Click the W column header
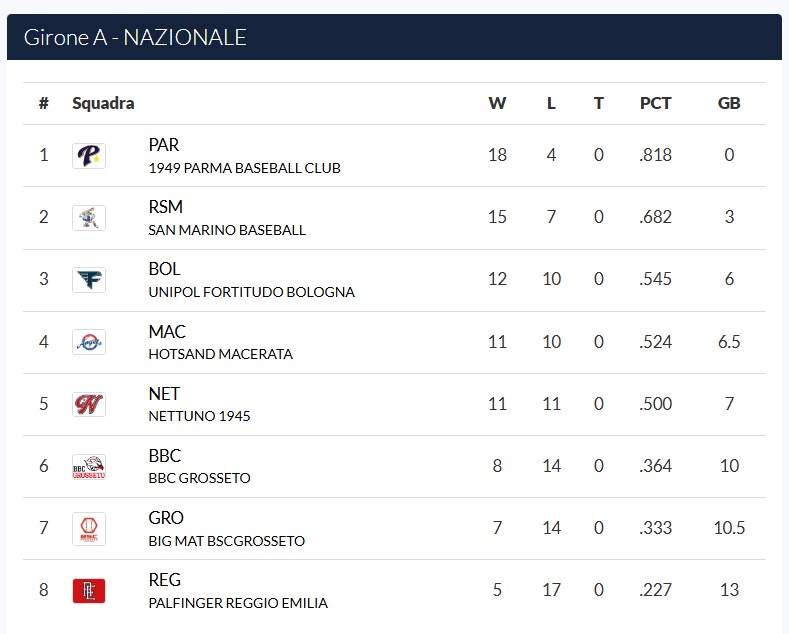 (497, 103)
